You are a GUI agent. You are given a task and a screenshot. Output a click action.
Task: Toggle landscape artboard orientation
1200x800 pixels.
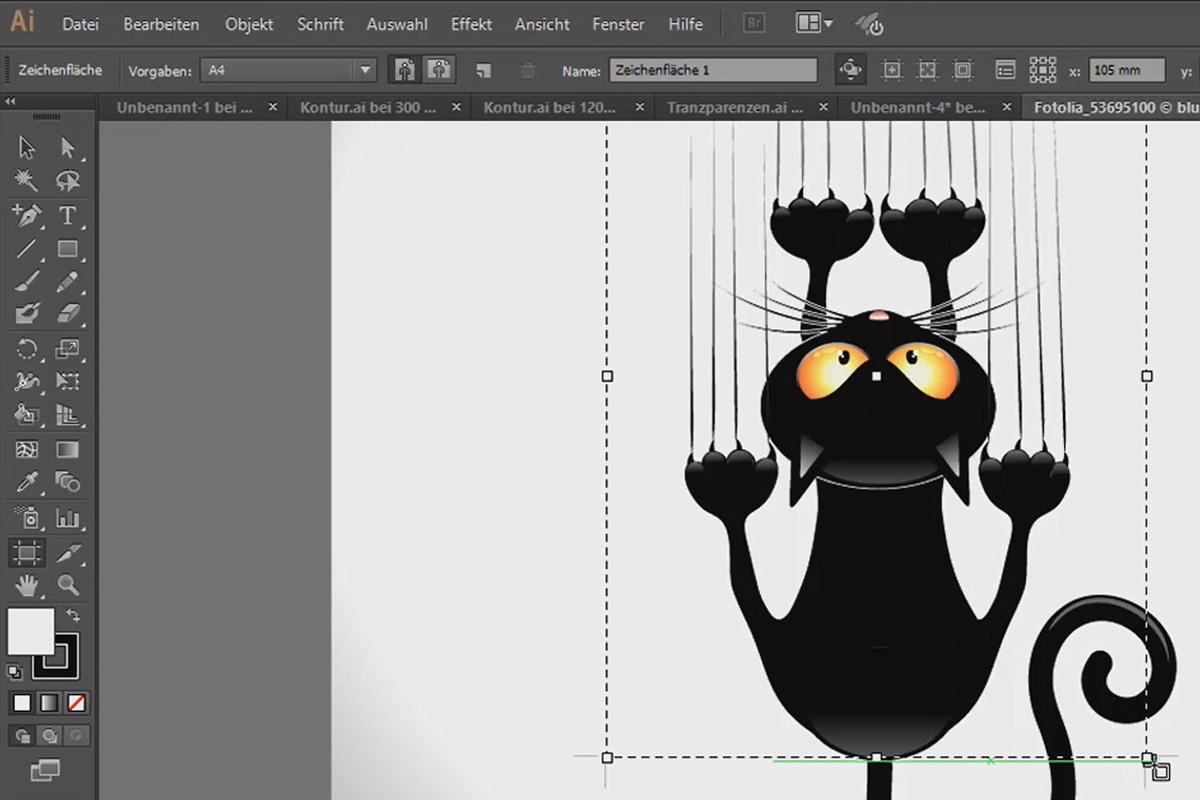pos(437,70)
